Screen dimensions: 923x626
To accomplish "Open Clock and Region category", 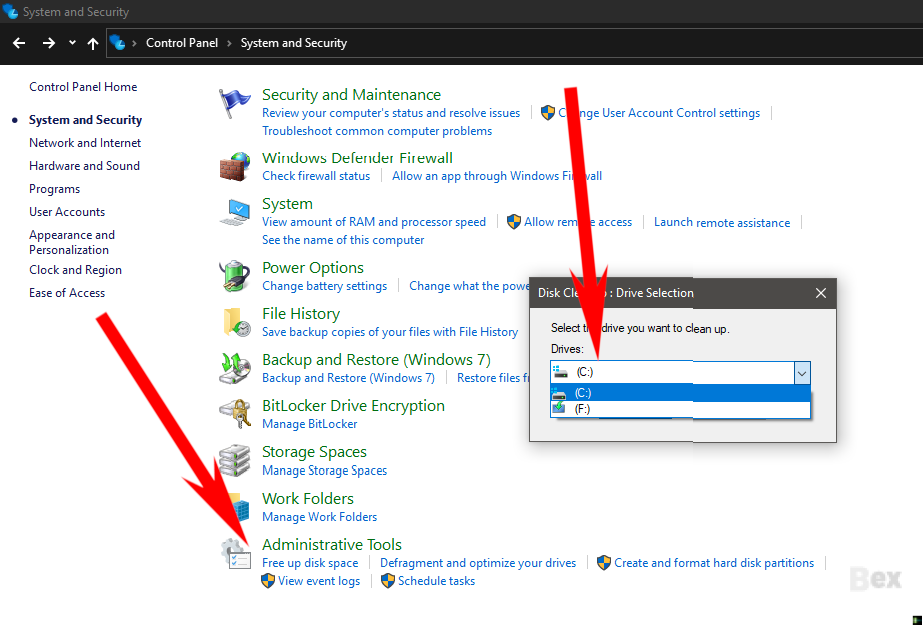I will pyautogui.click(x=75, y=270).
